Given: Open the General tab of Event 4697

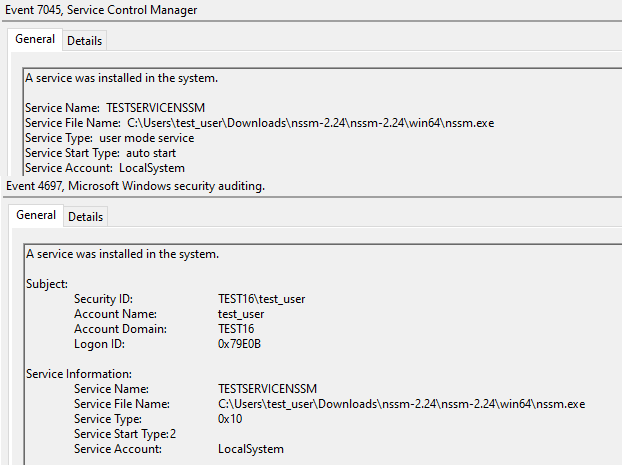Looking at the screenshot, I should [36, 215].
